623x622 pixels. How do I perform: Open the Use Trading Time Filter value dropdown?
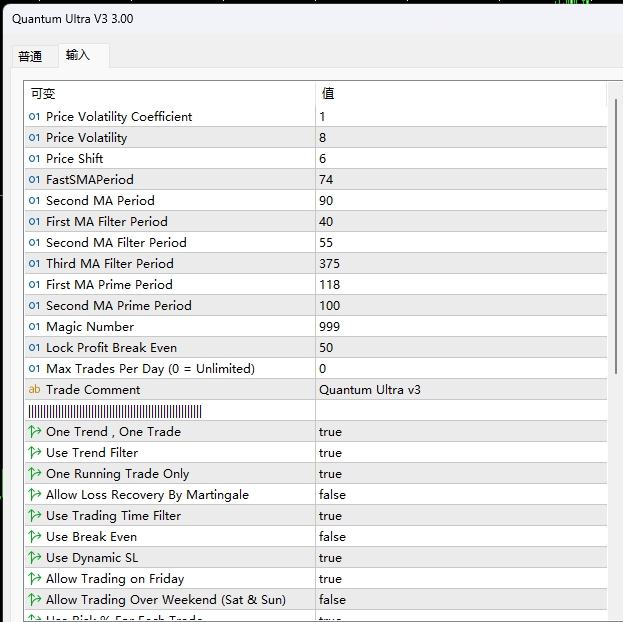(x=460, y=516)
